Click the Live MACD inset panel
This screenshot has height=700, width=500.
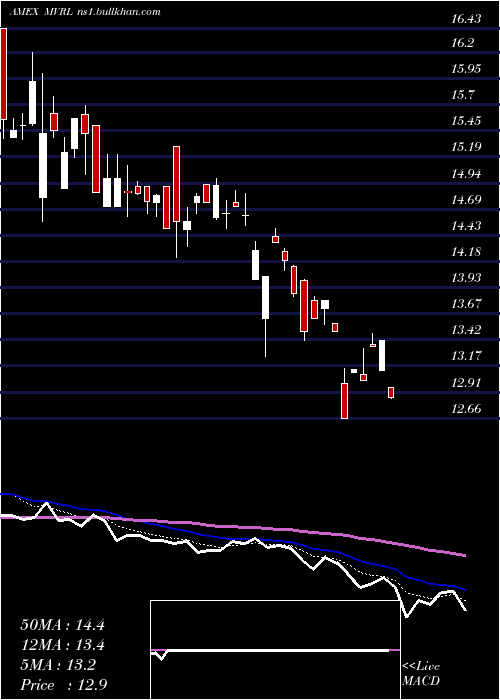275,650
